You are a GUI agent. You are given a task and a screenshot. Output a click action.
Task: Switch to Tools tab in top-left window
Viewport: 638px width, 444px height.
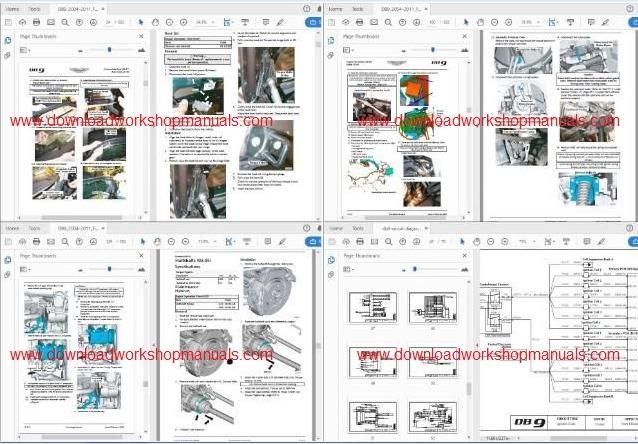[35, 9]
